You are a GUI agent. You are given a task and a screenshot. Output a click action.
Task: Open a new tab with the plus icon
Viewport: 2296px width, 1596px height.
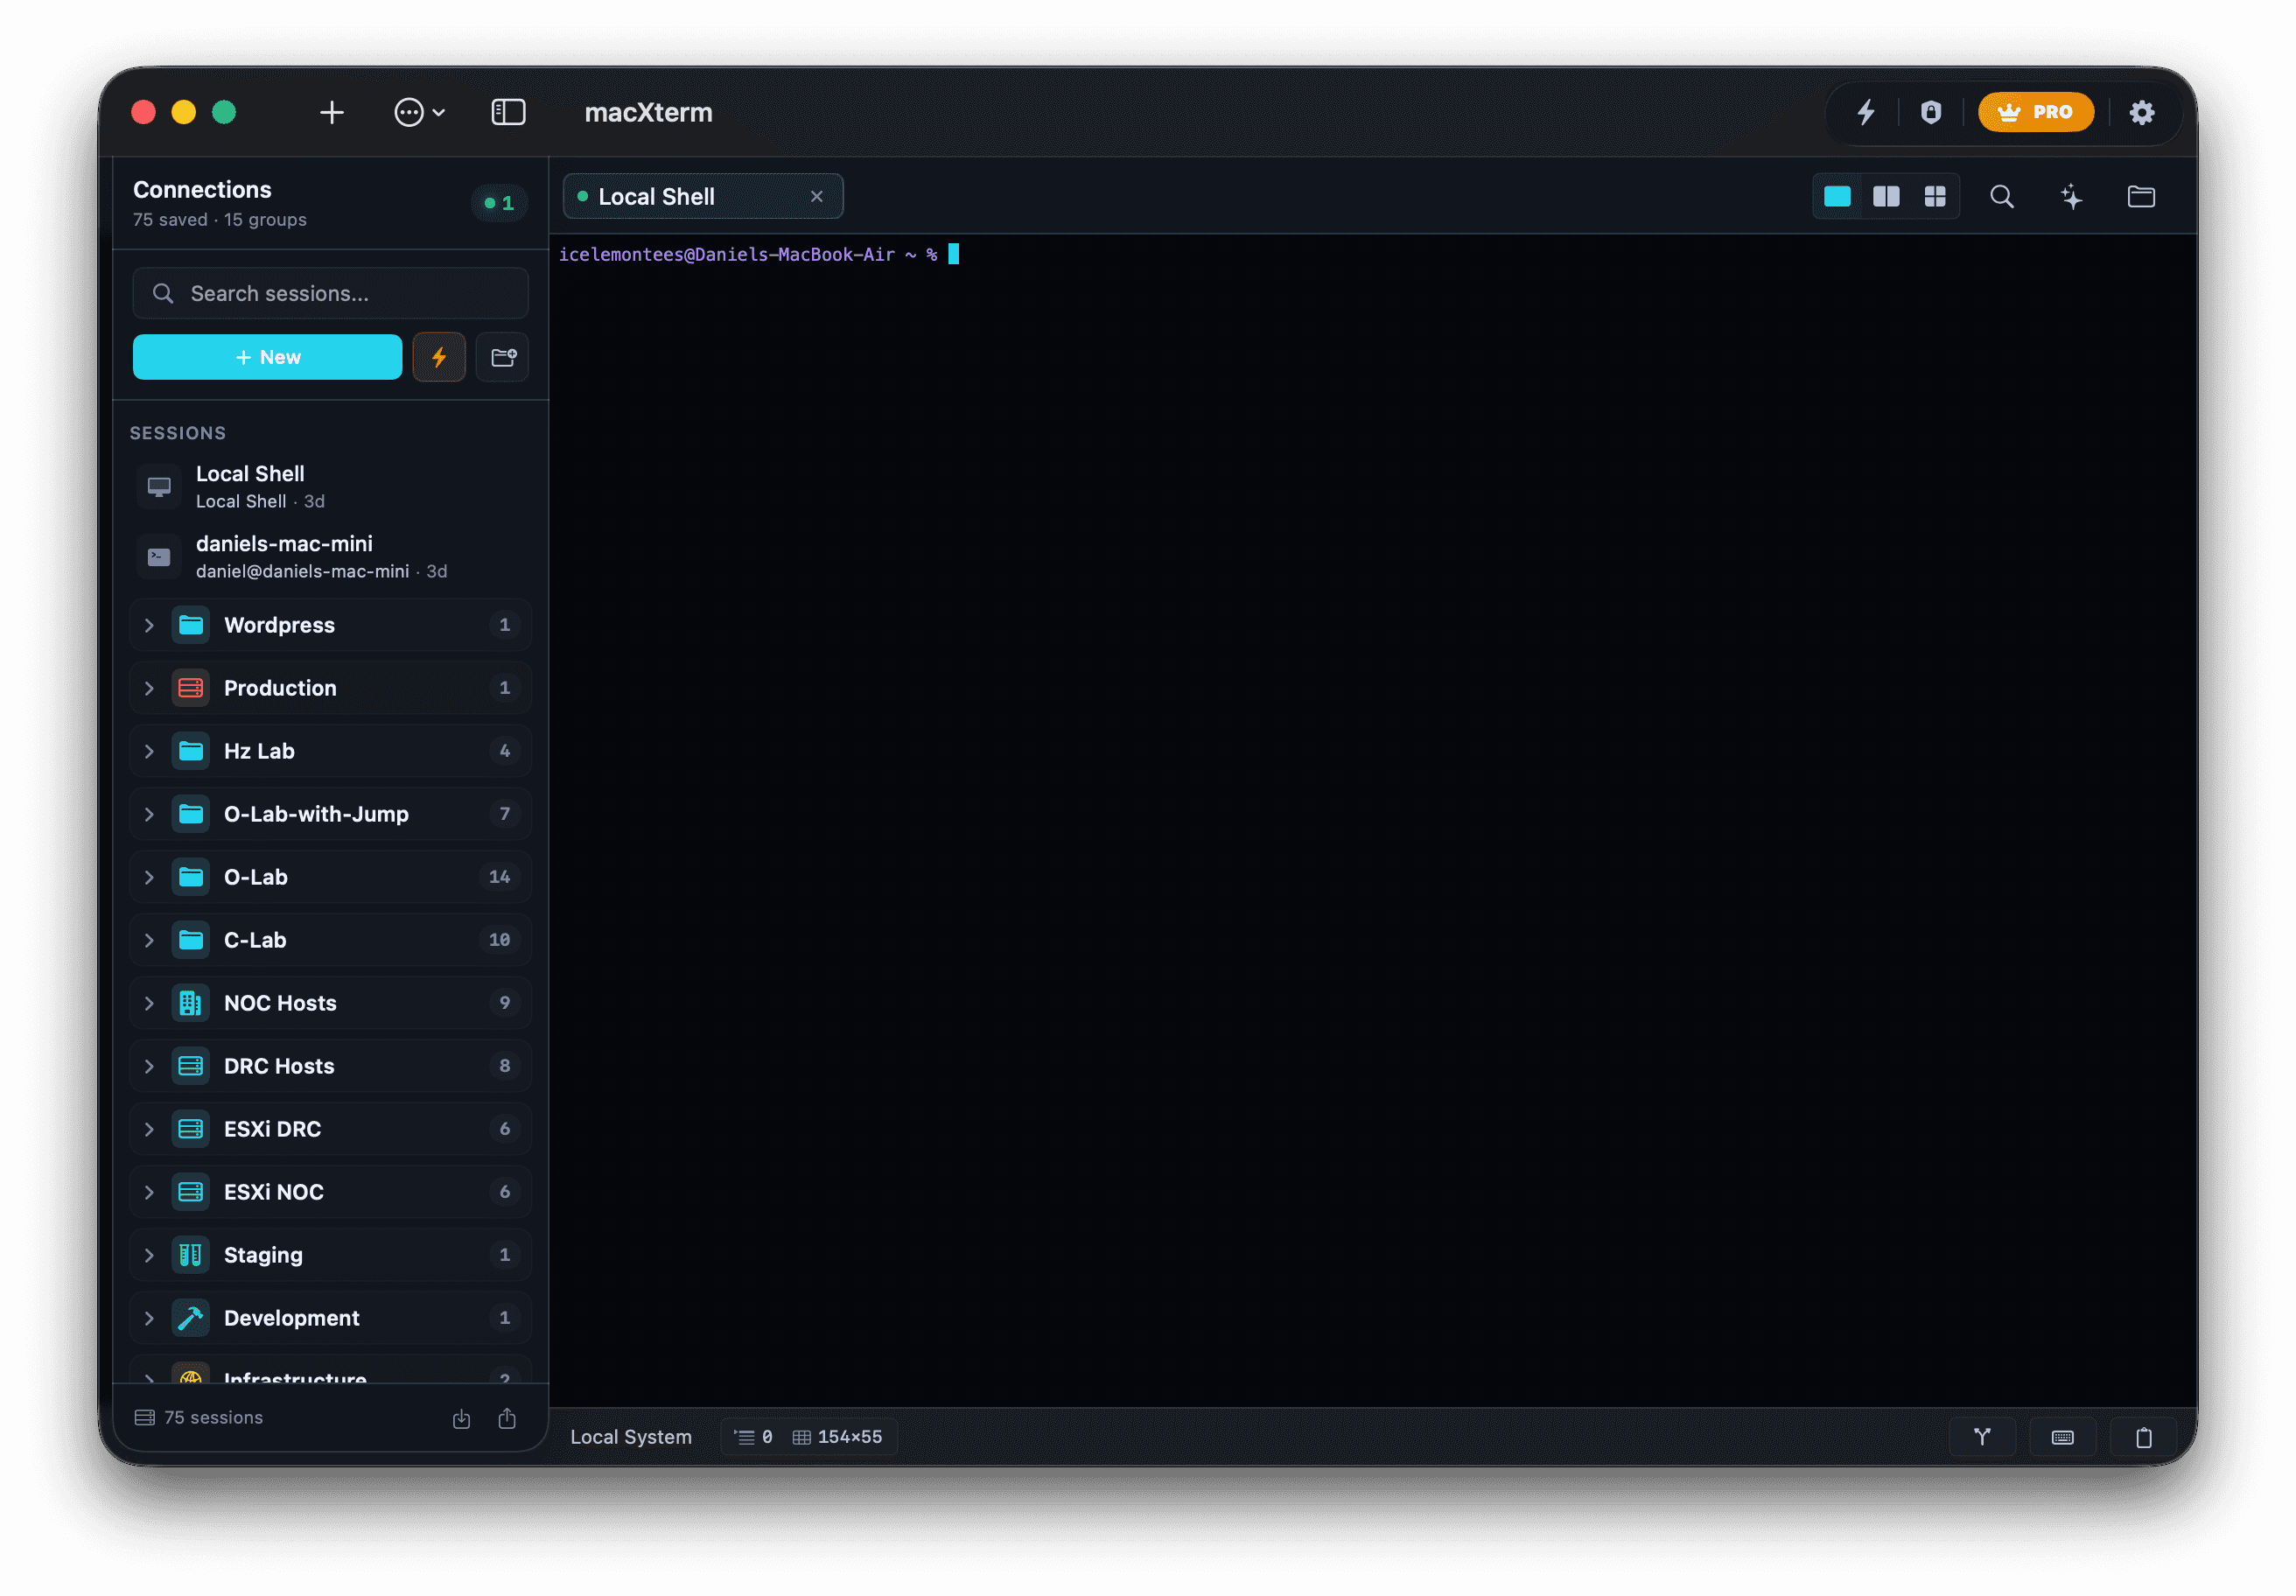(x=332, y=112)
